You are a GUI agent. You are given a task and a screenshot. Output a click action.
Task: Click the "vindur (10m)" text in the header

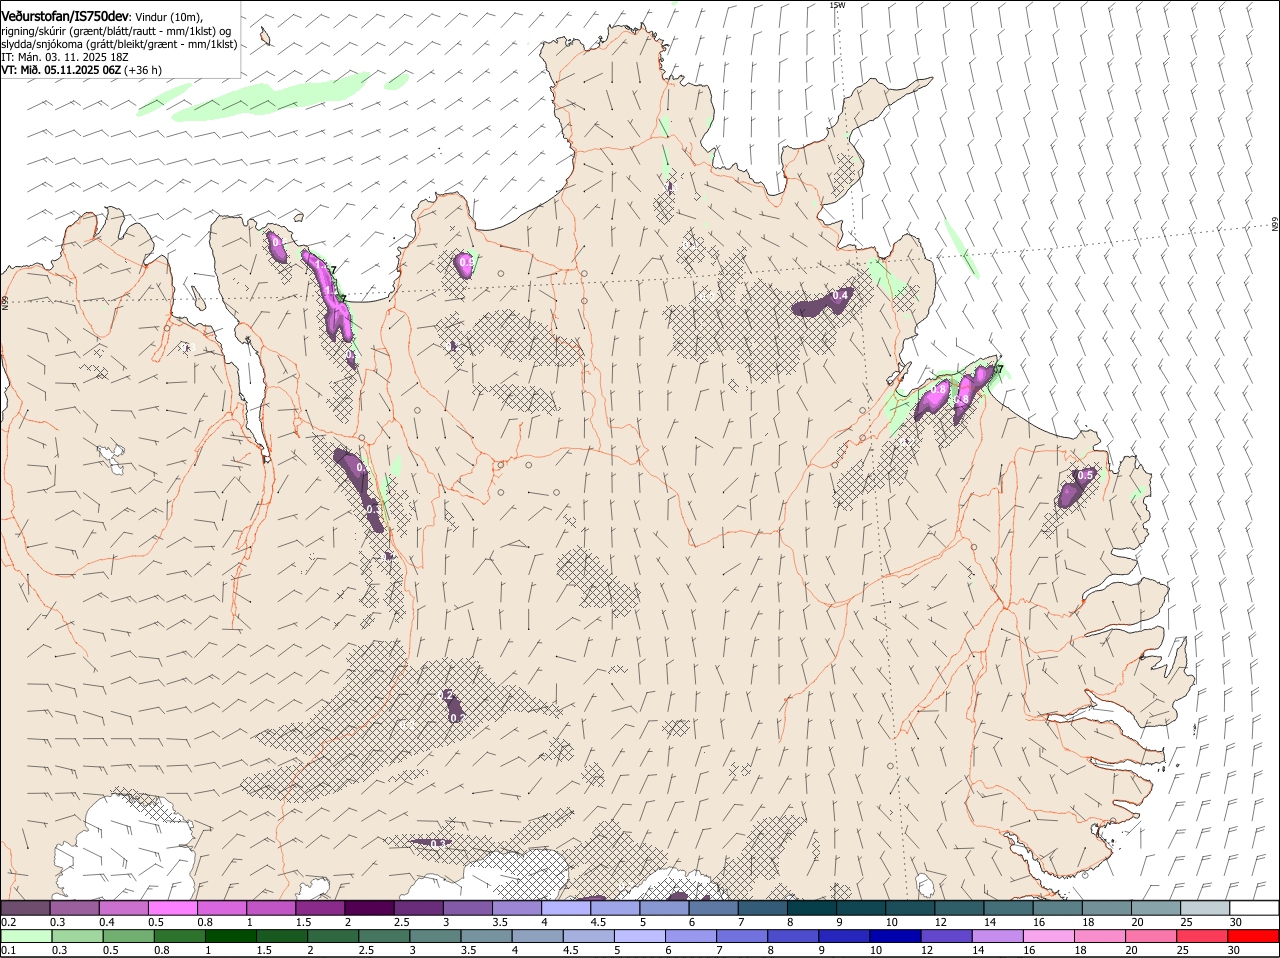click(168, 18)
